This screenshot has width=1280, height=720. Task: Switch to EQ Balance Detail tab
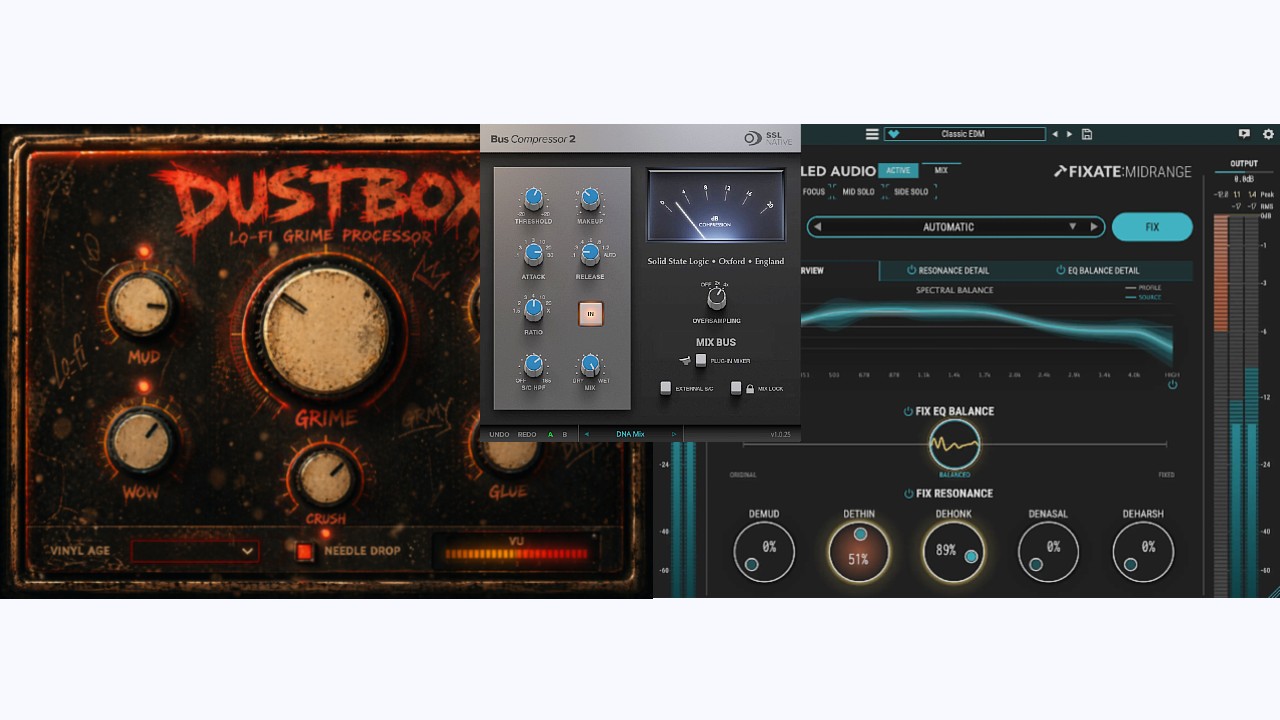(1098, 270)
